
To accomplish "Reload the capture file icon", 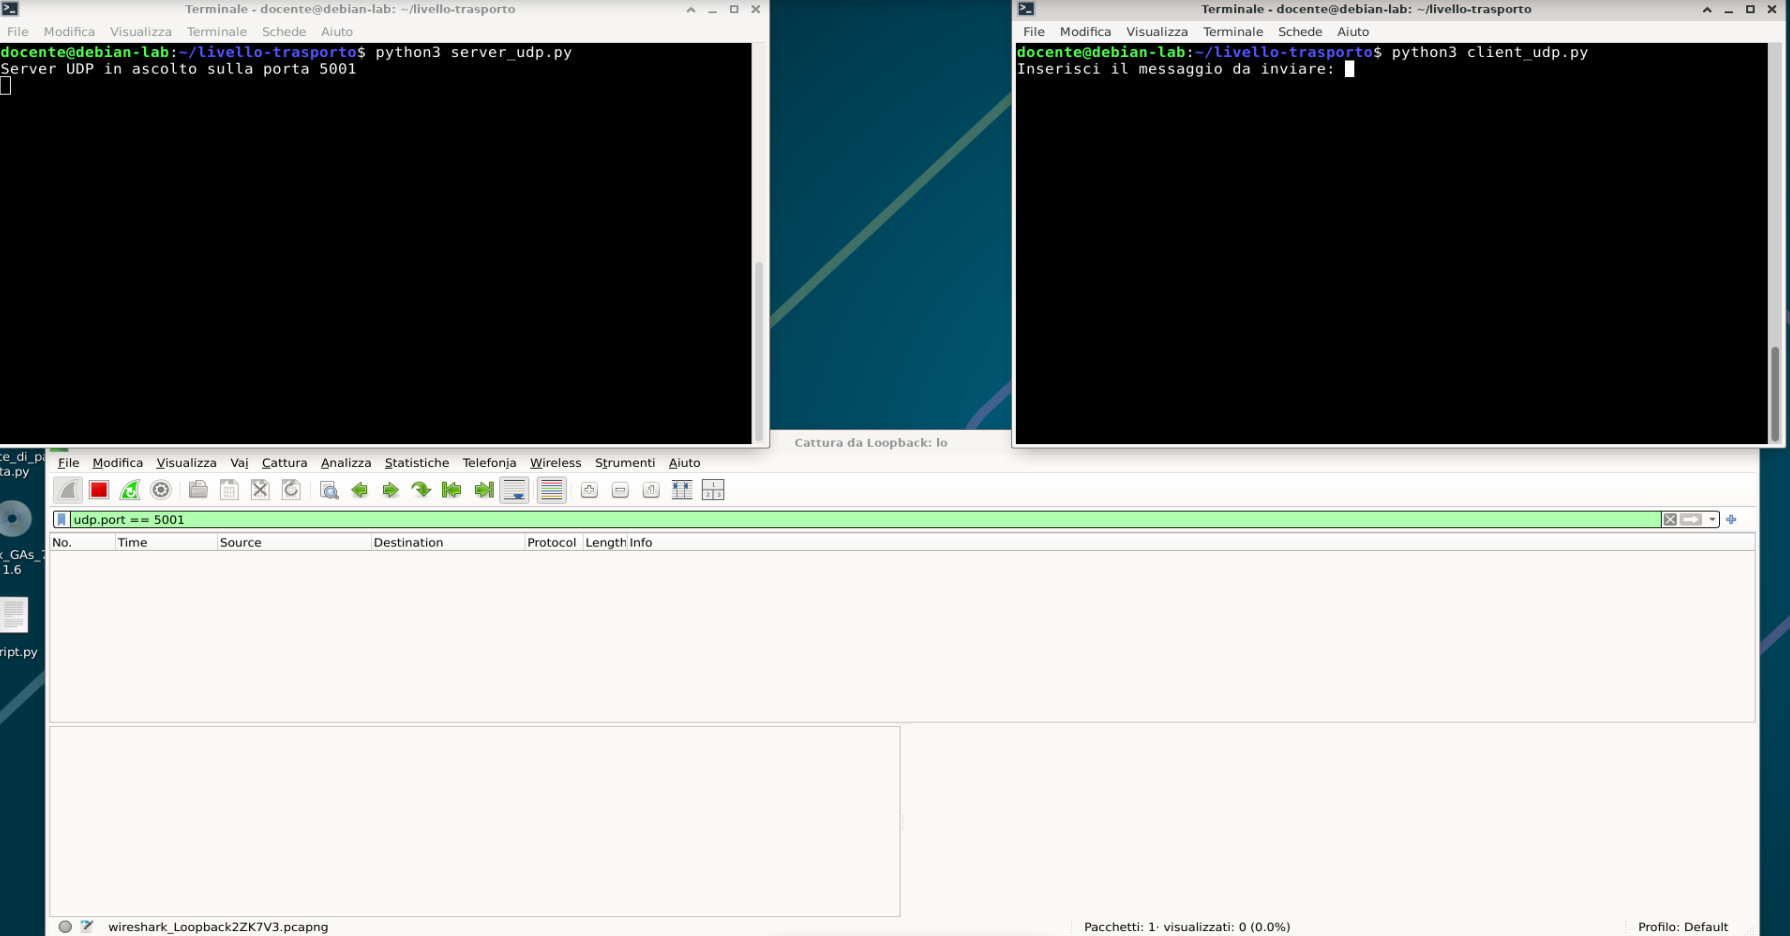I will click(x=291, y=490).
